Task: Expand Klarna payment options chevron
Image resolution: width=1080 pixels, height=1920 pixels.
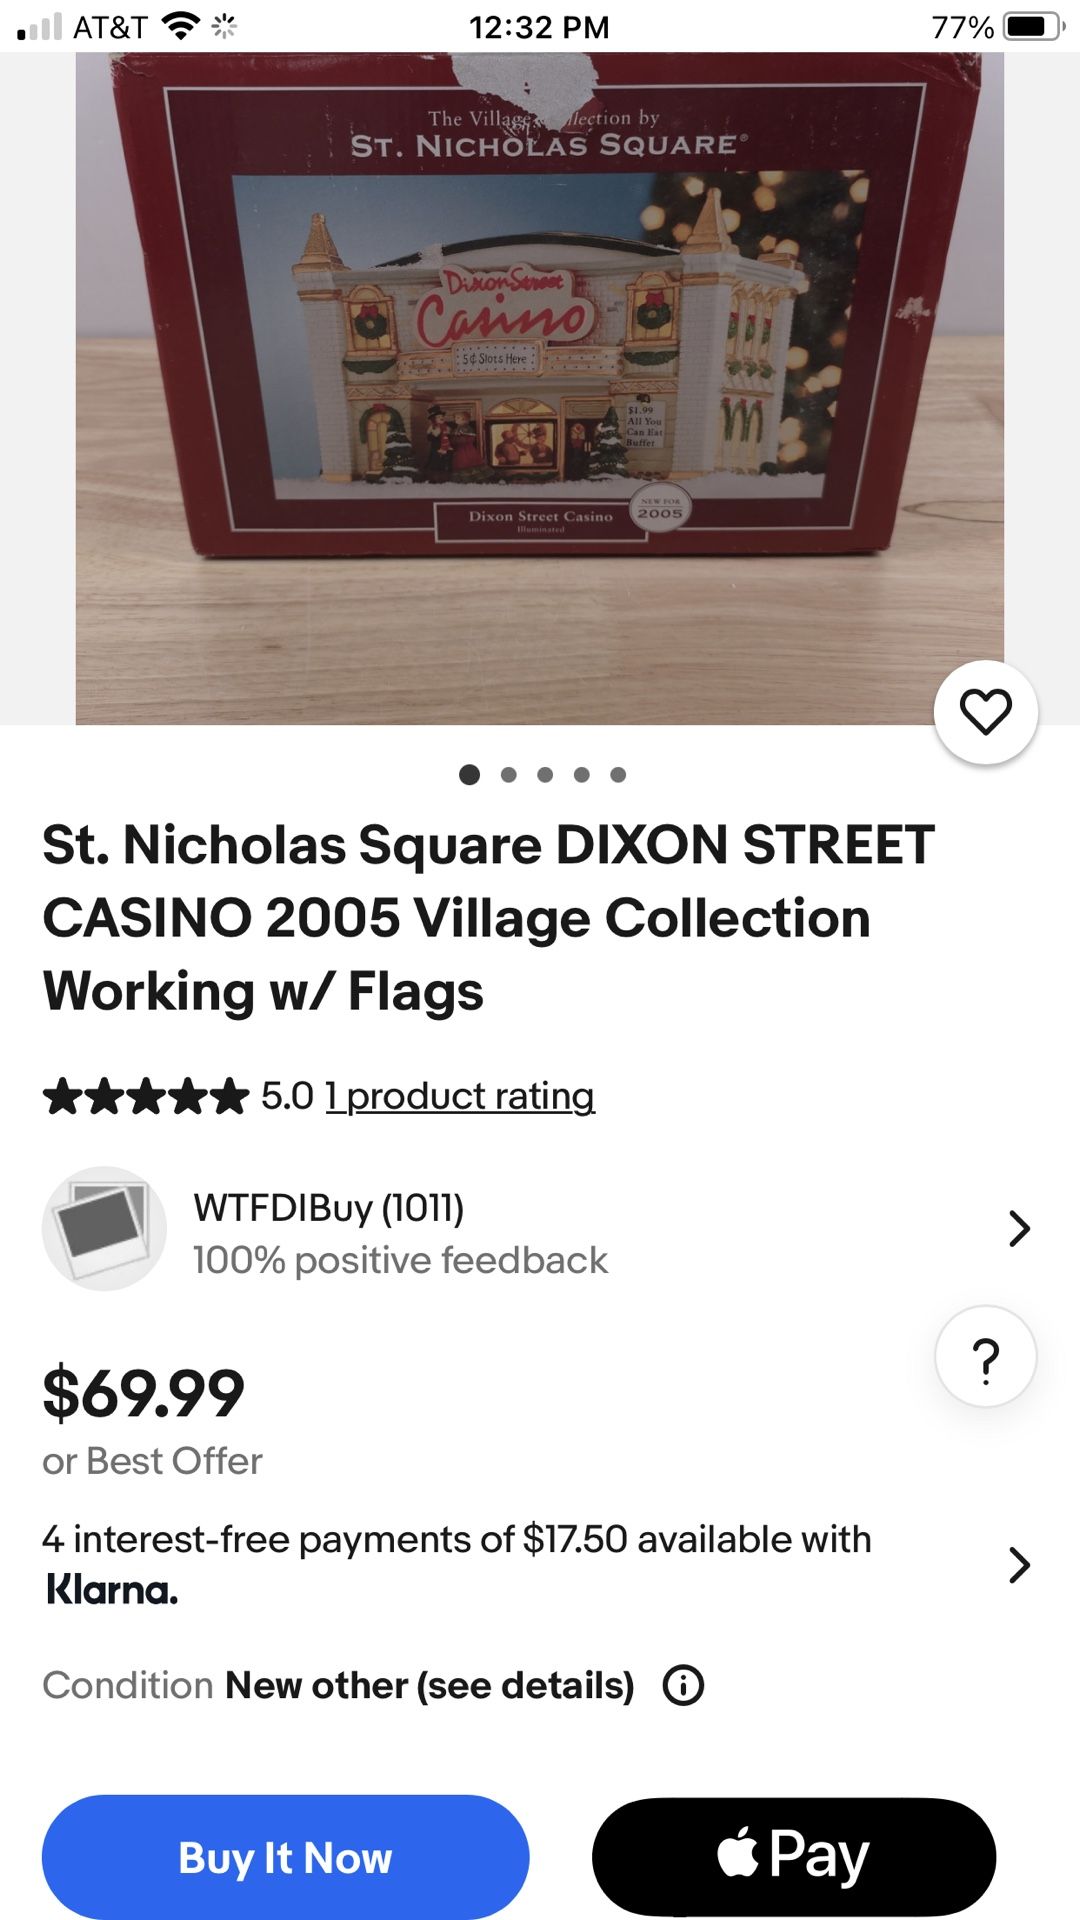Action: click(1019, 1564)
